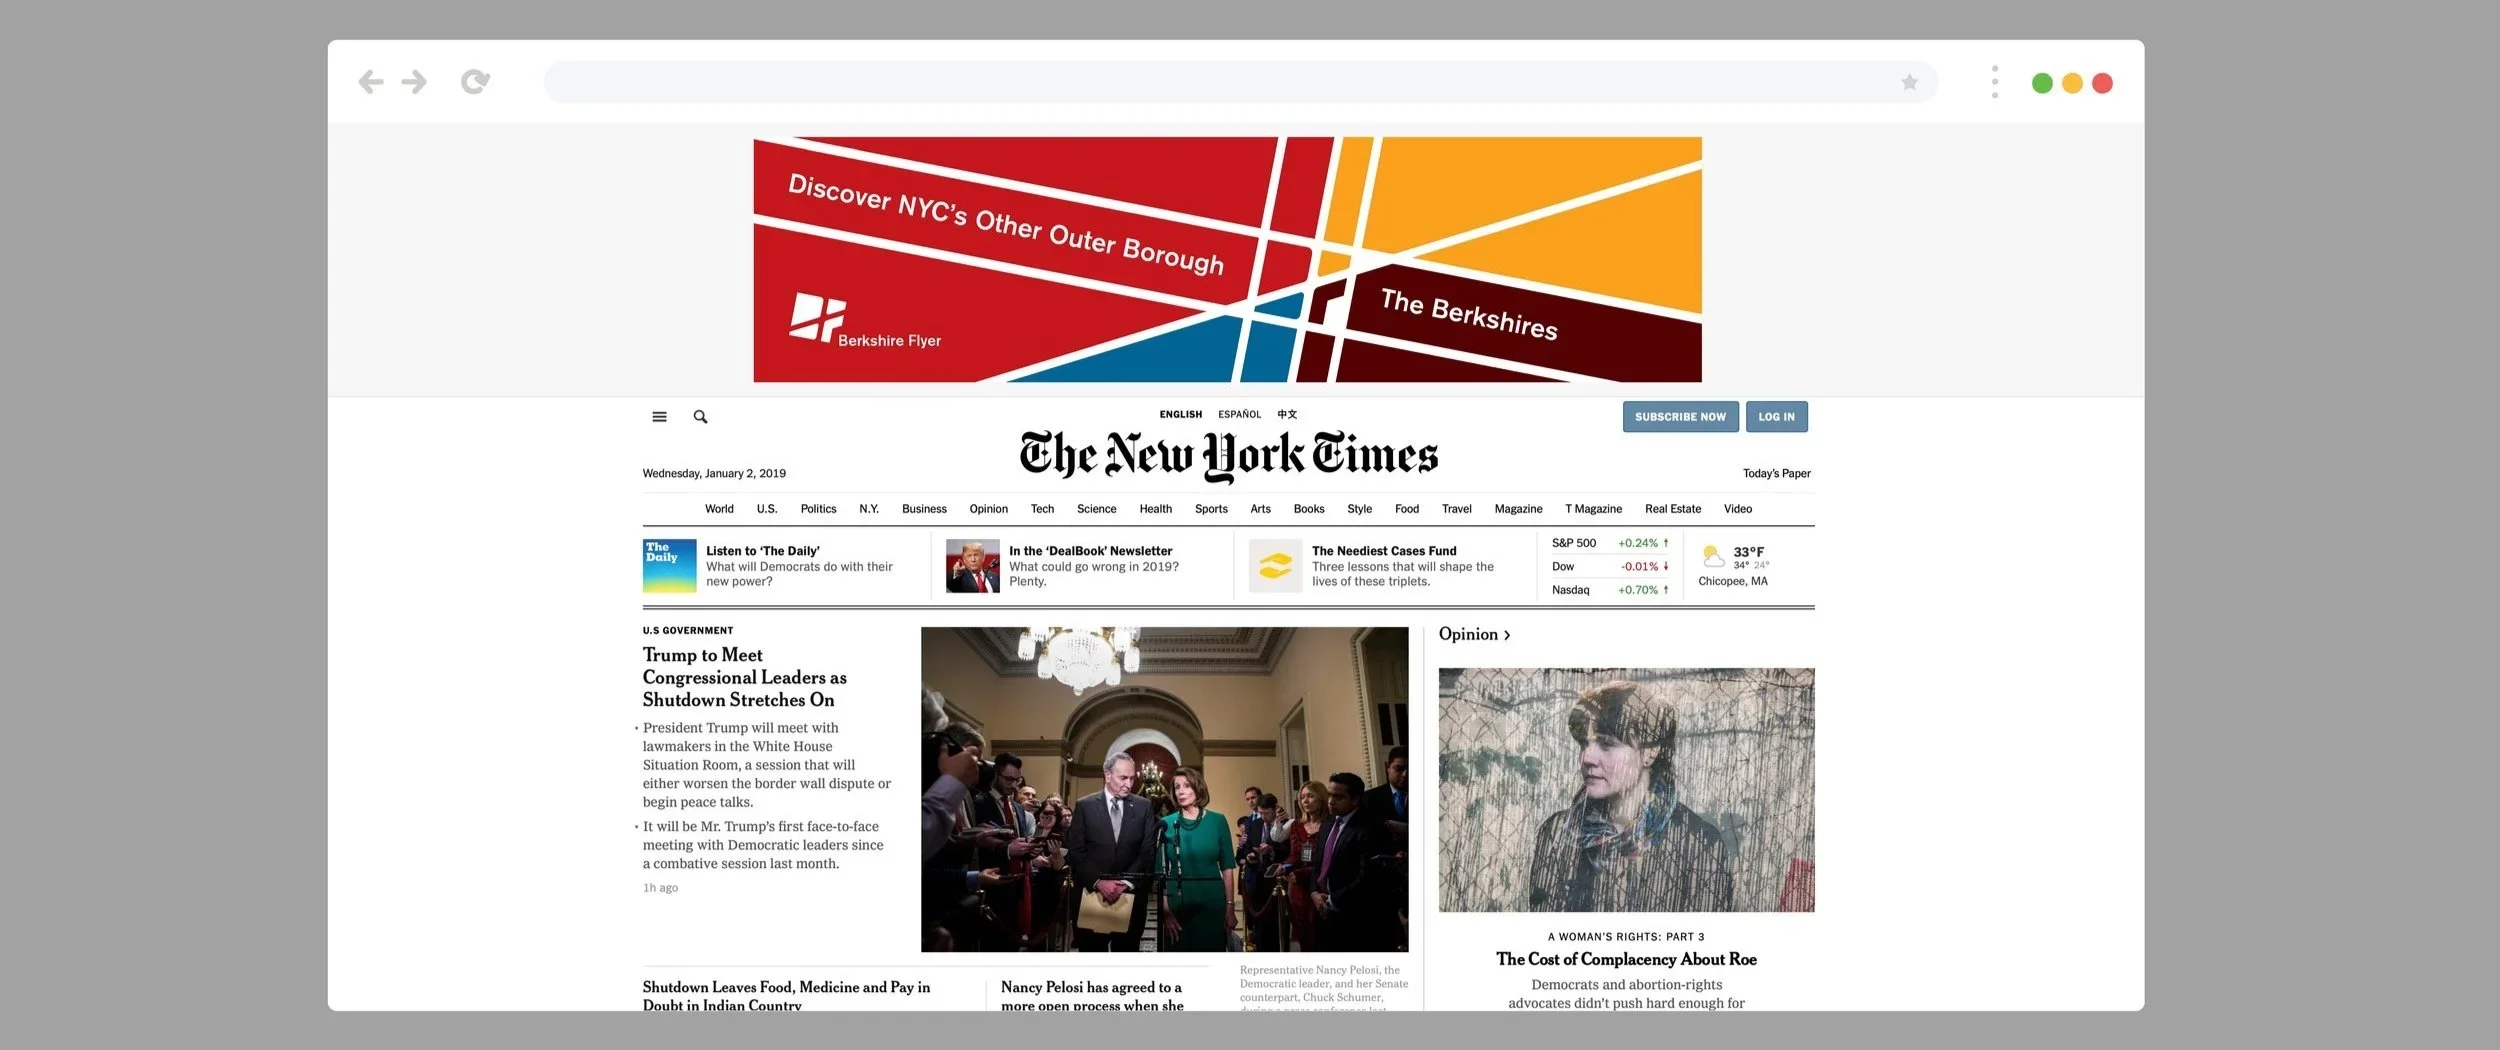
Task: Open the Style section
Action: pyautogui.click(x=1359, y=509)
